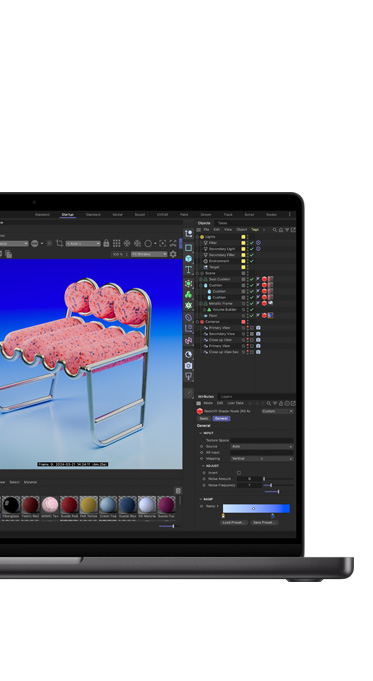Toggle the visibility dots of Metallic Frame
The height and width of the screenshot is (681, 373).
248,303
